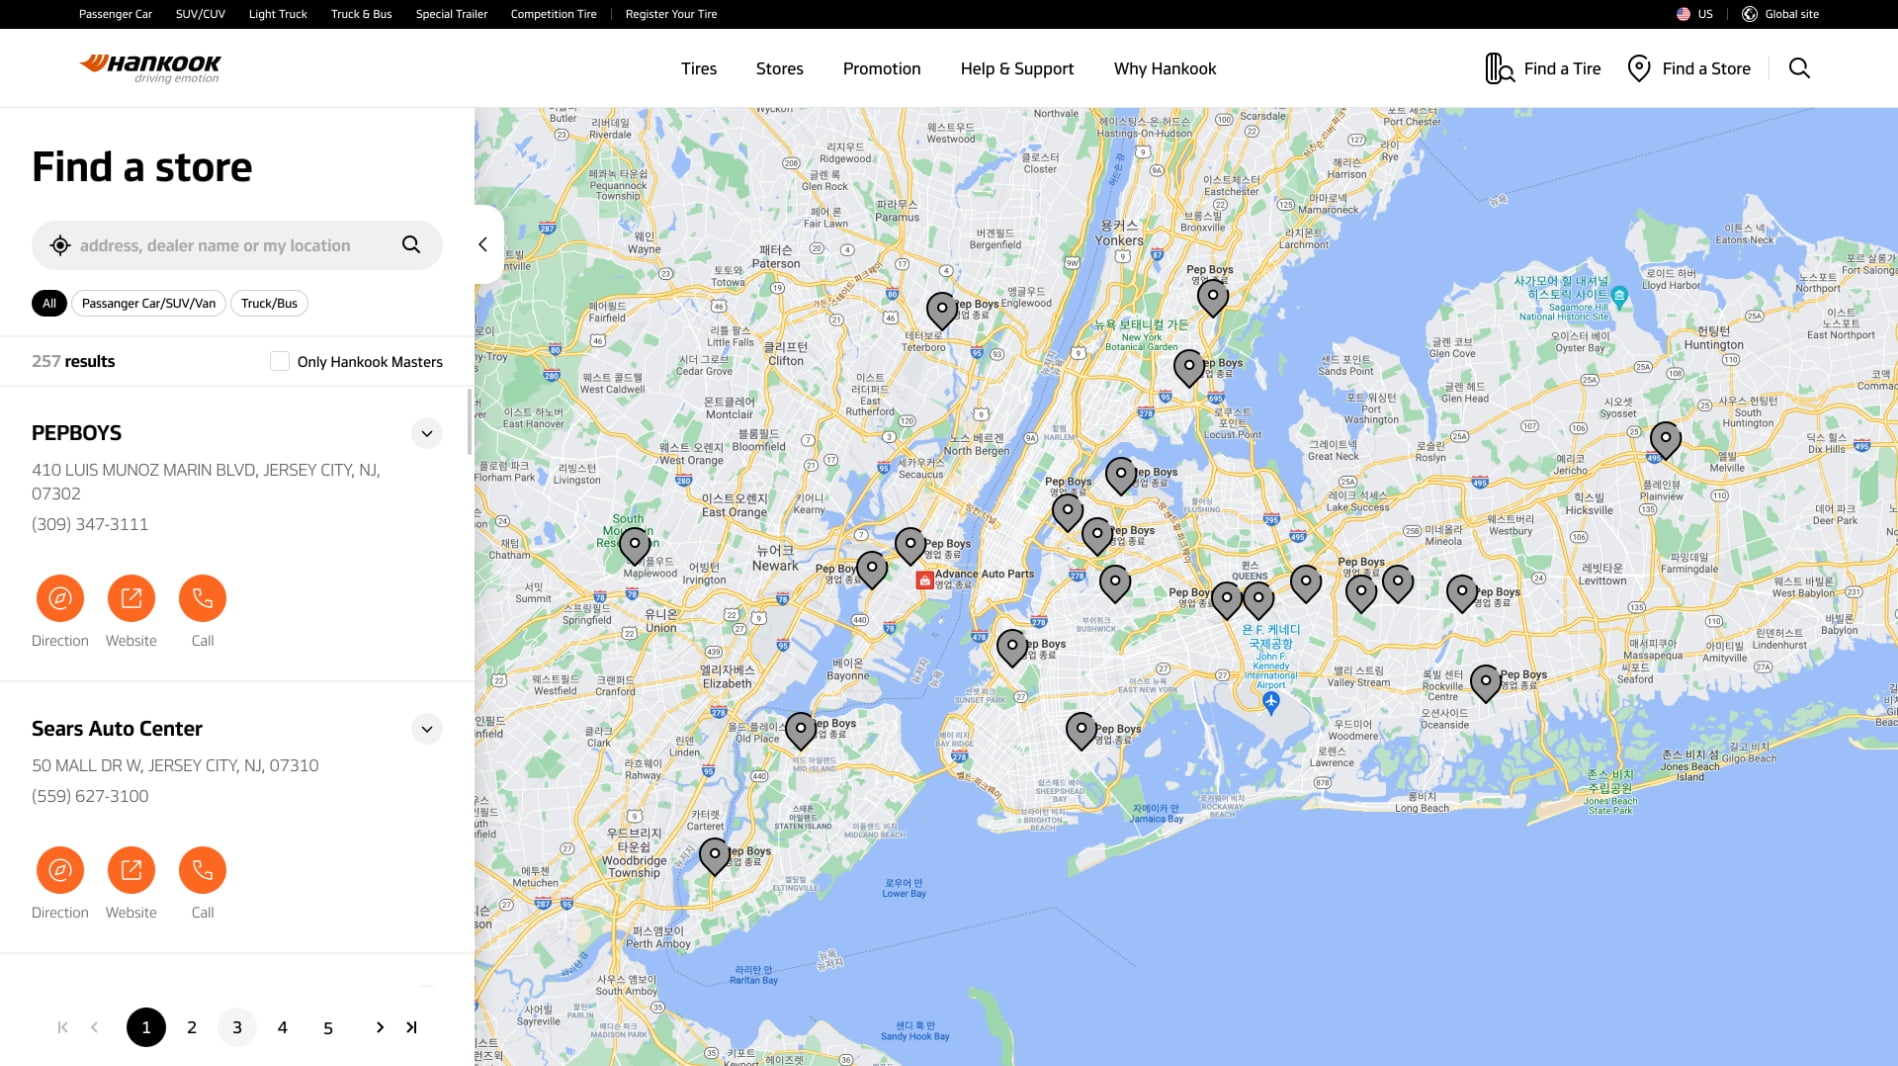This screenshot has width=1898, height=1066.
Task: Call the PEPBOYS store
Action: point(202,598)
